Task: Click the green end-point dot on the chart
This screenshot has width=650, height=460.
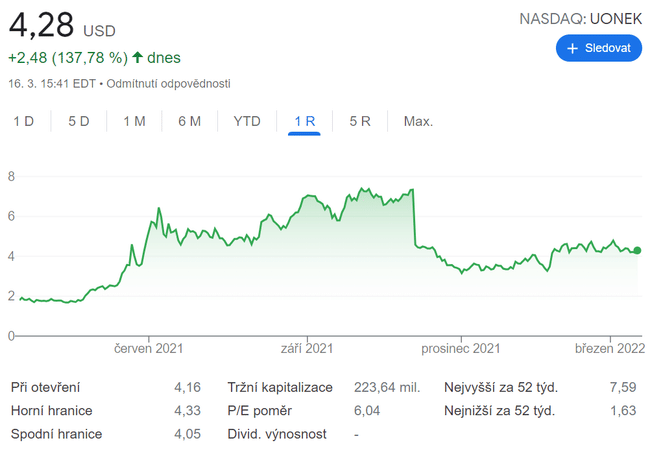Action: pos(638,250)
